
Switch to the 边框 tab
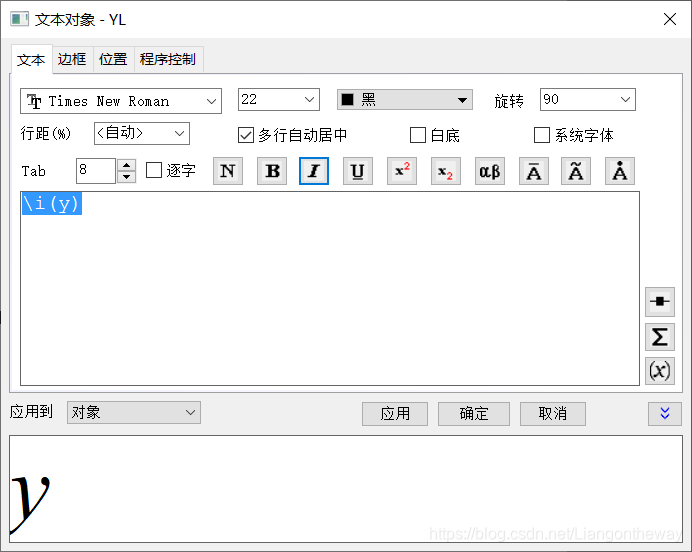point(72,59)
